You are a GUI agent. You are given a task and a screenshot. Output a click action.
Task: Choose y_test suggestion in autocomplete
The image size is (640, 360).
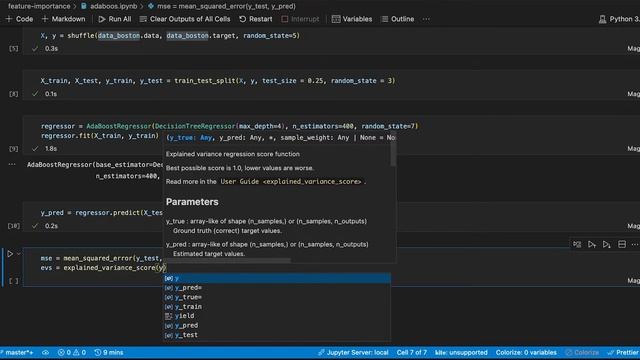click(277, 335)
